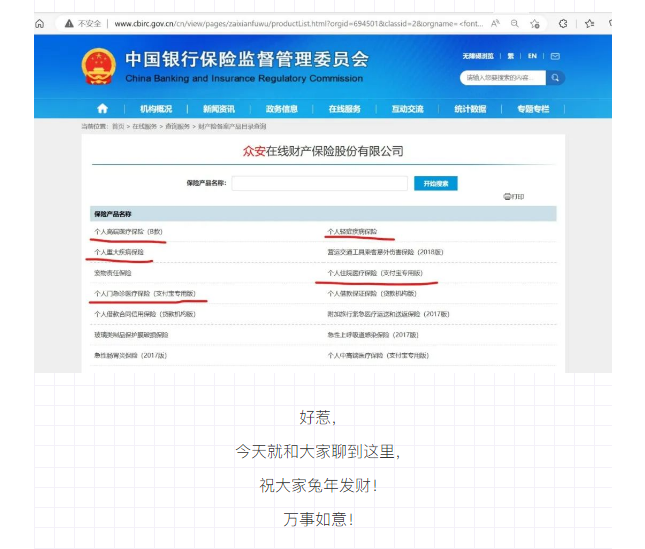The width and height of the screenshot is (645, 549).
Task: Click 宠物责任保险
Action: point(113,273)
